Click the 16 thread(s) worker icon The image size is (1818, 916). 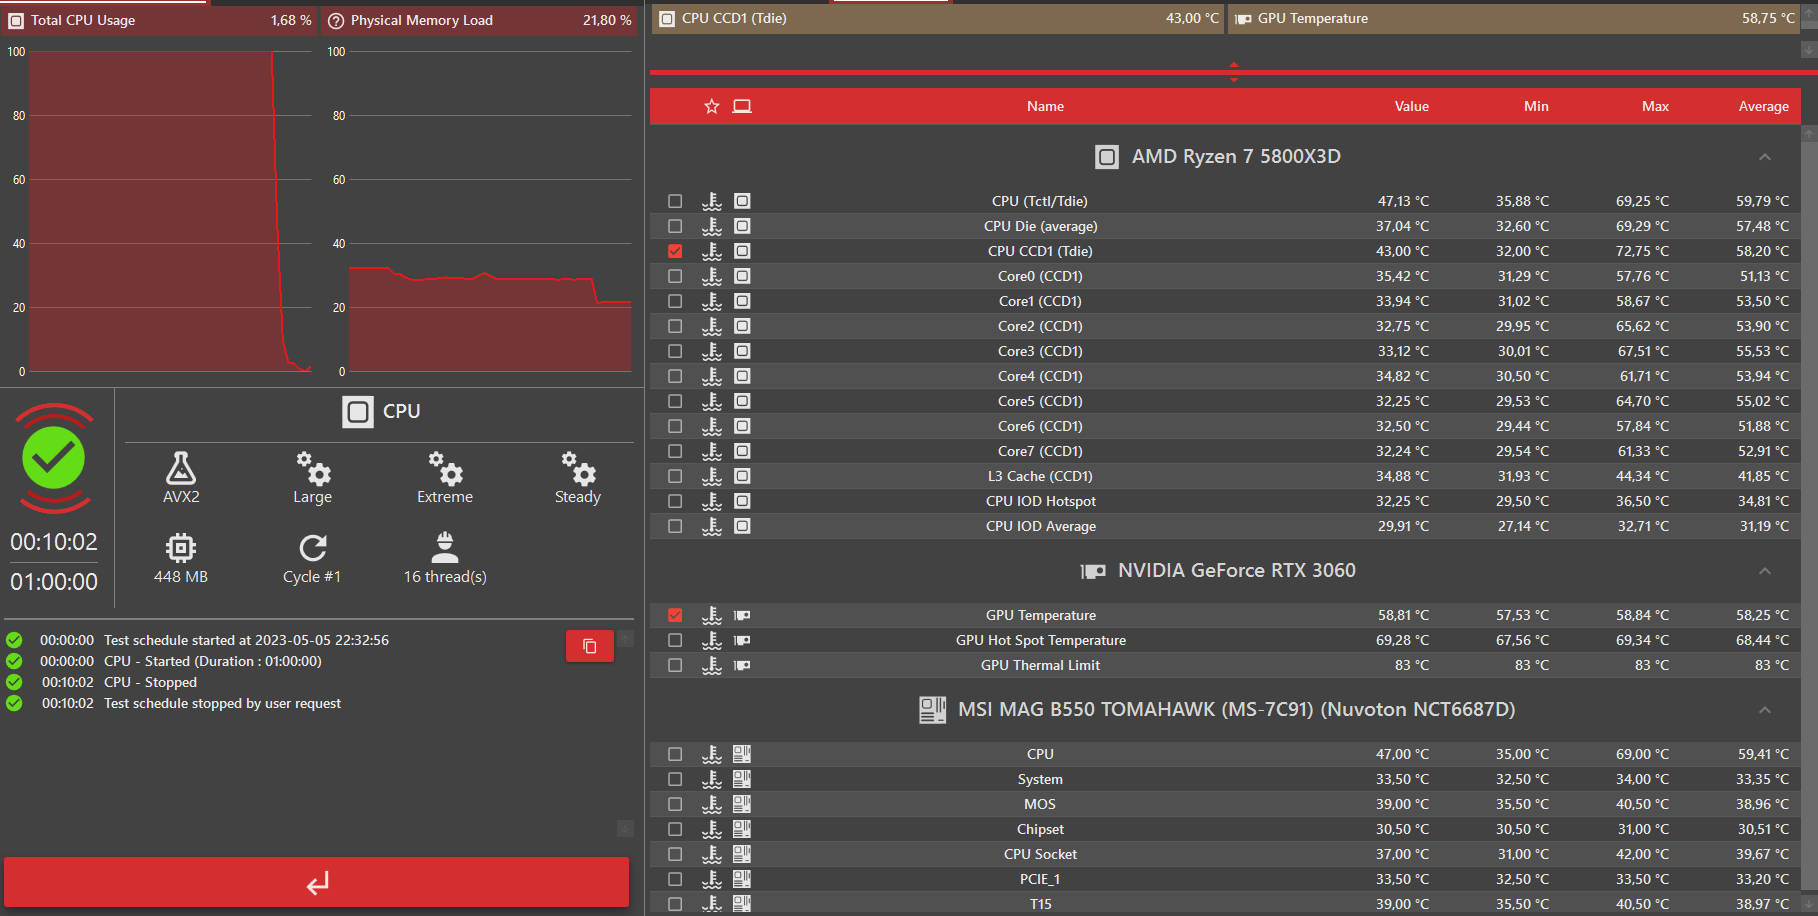[445, 547]
